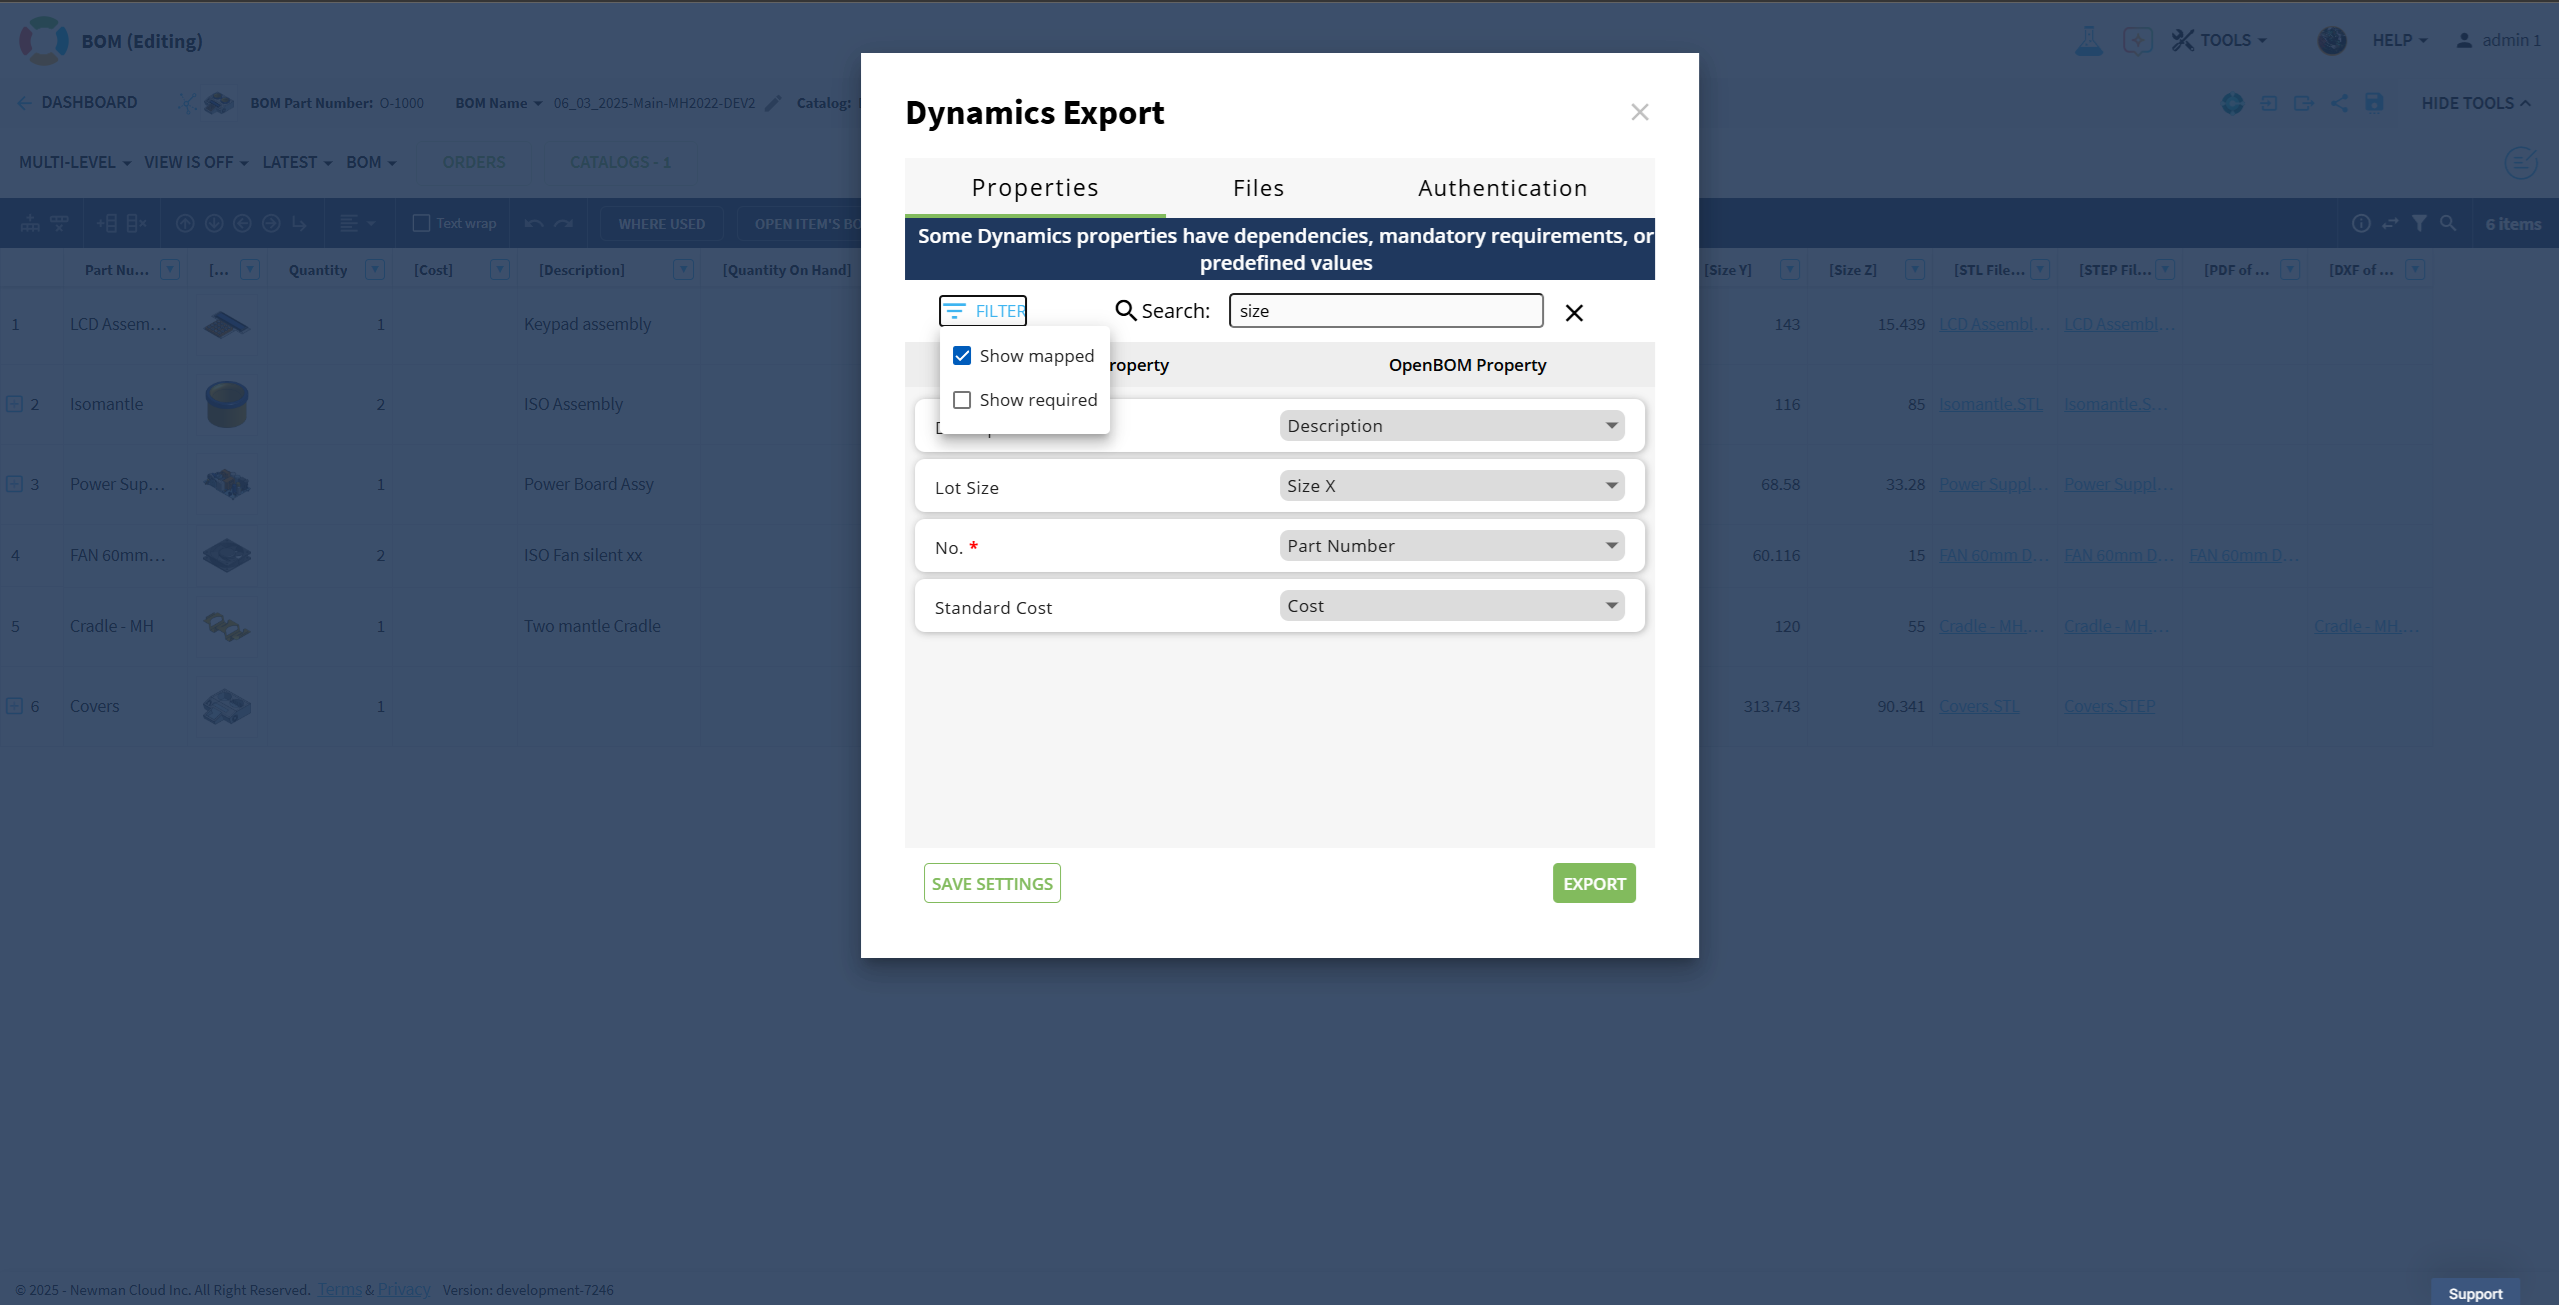Click the green EXPORT button
2559x1305 pixels.
(x=1593, y=883)
